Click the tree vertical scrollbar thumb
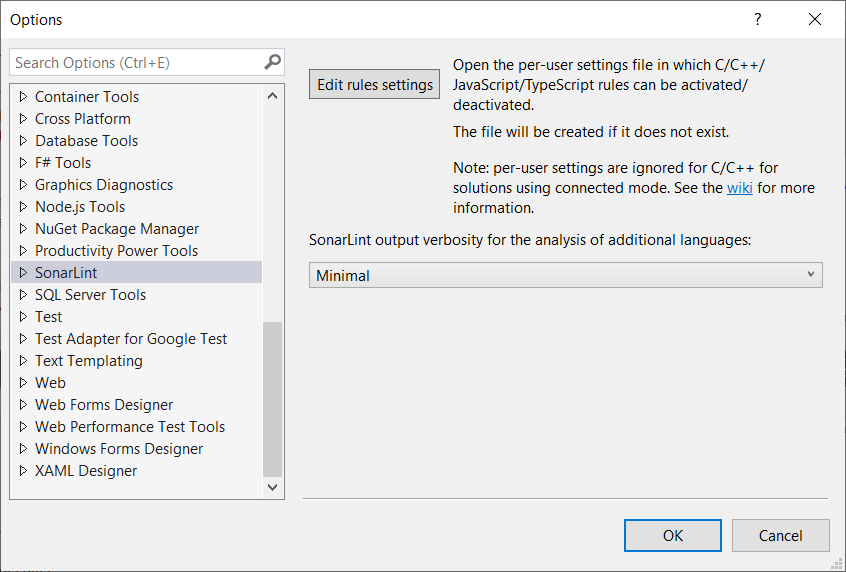846x572 pixels. [x=272, y=399]
